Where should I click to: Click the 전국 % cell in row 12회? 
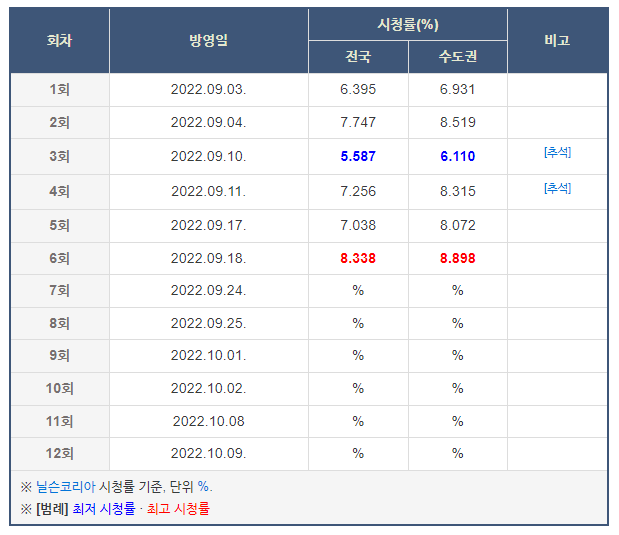pos(358,453)
